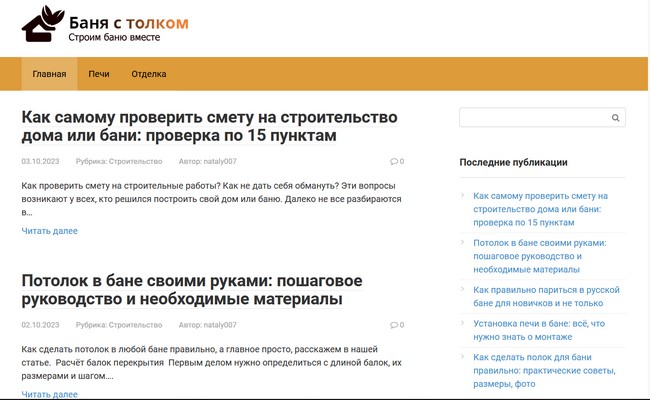Viewport: 650px width, 400px height.
Task: Click the excerpt starting 'Как сделать потолок'
Action: click(x=211, y=363)
